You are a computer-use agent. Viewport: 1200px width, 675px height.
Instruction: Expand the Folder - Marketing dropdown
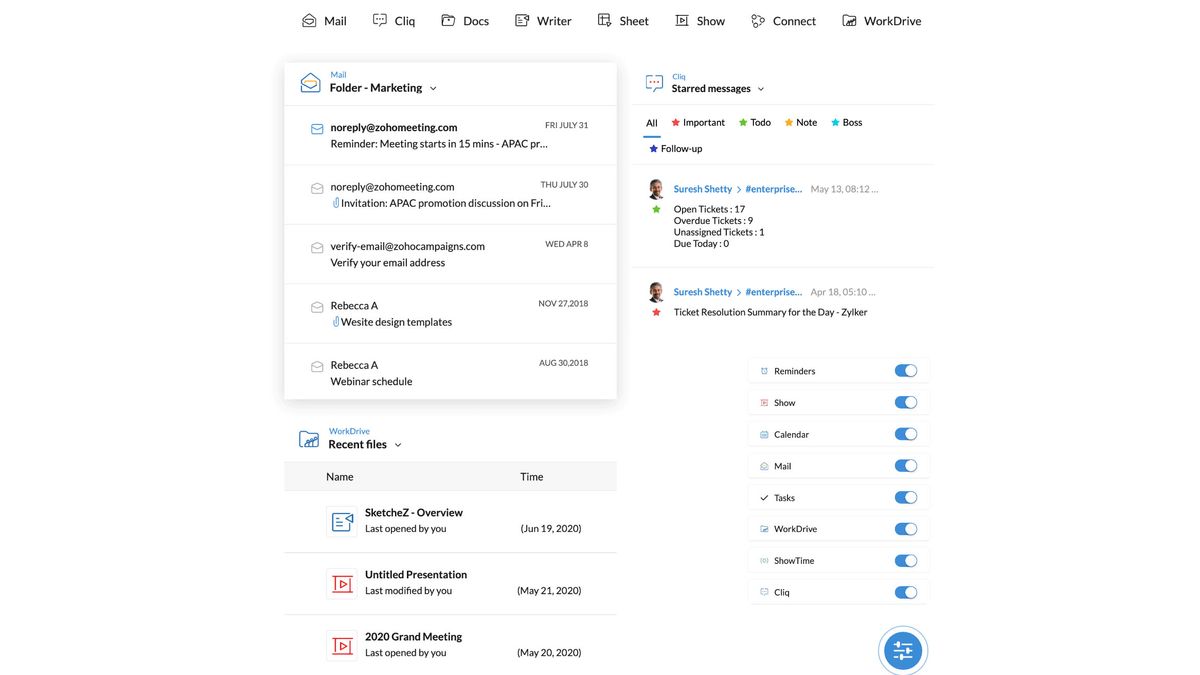pos(432,88)
